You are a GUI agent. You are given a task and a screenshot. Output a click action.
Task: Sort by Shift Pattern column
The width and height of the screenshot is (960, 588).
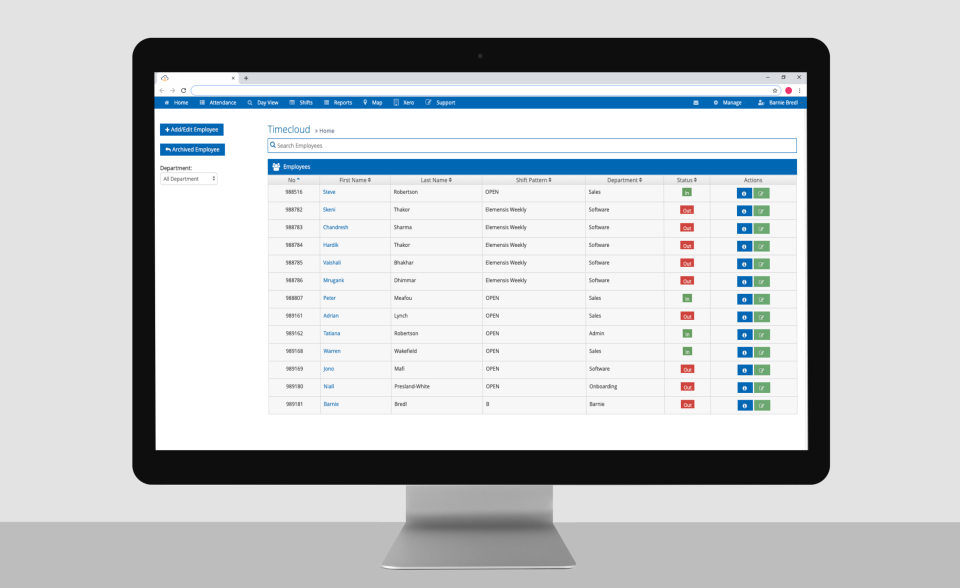[x=533, y=180]
